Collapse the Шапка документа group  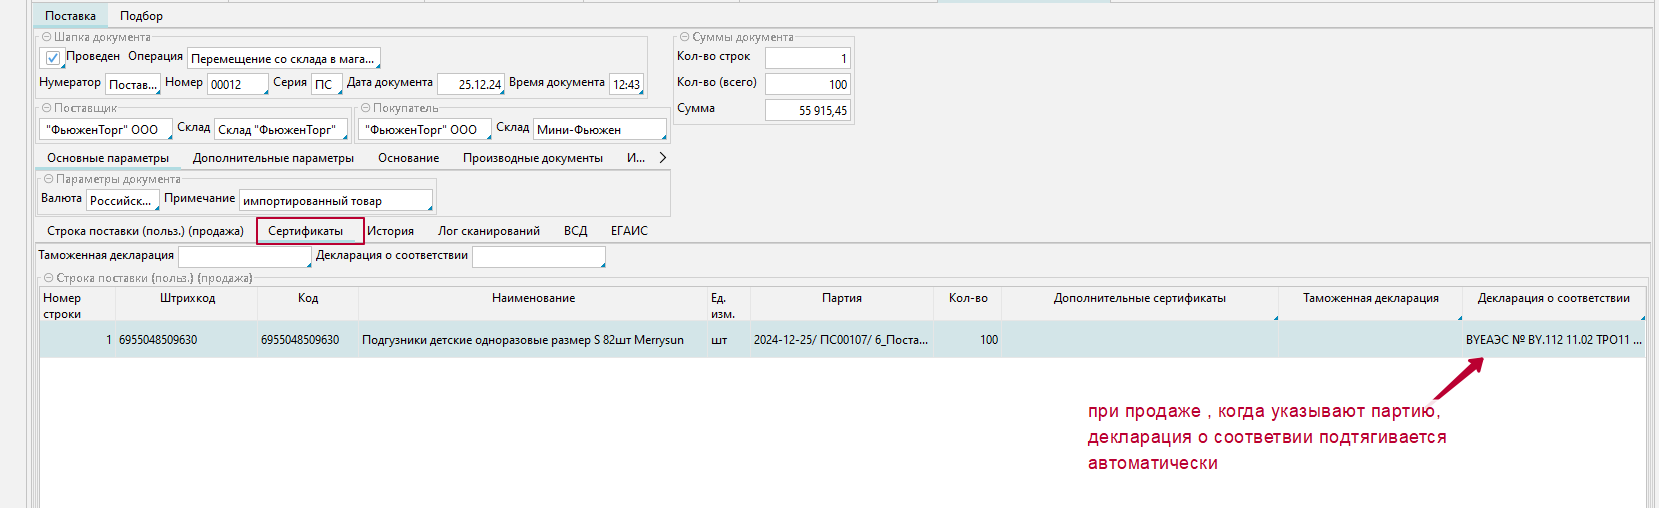[46, 37]
